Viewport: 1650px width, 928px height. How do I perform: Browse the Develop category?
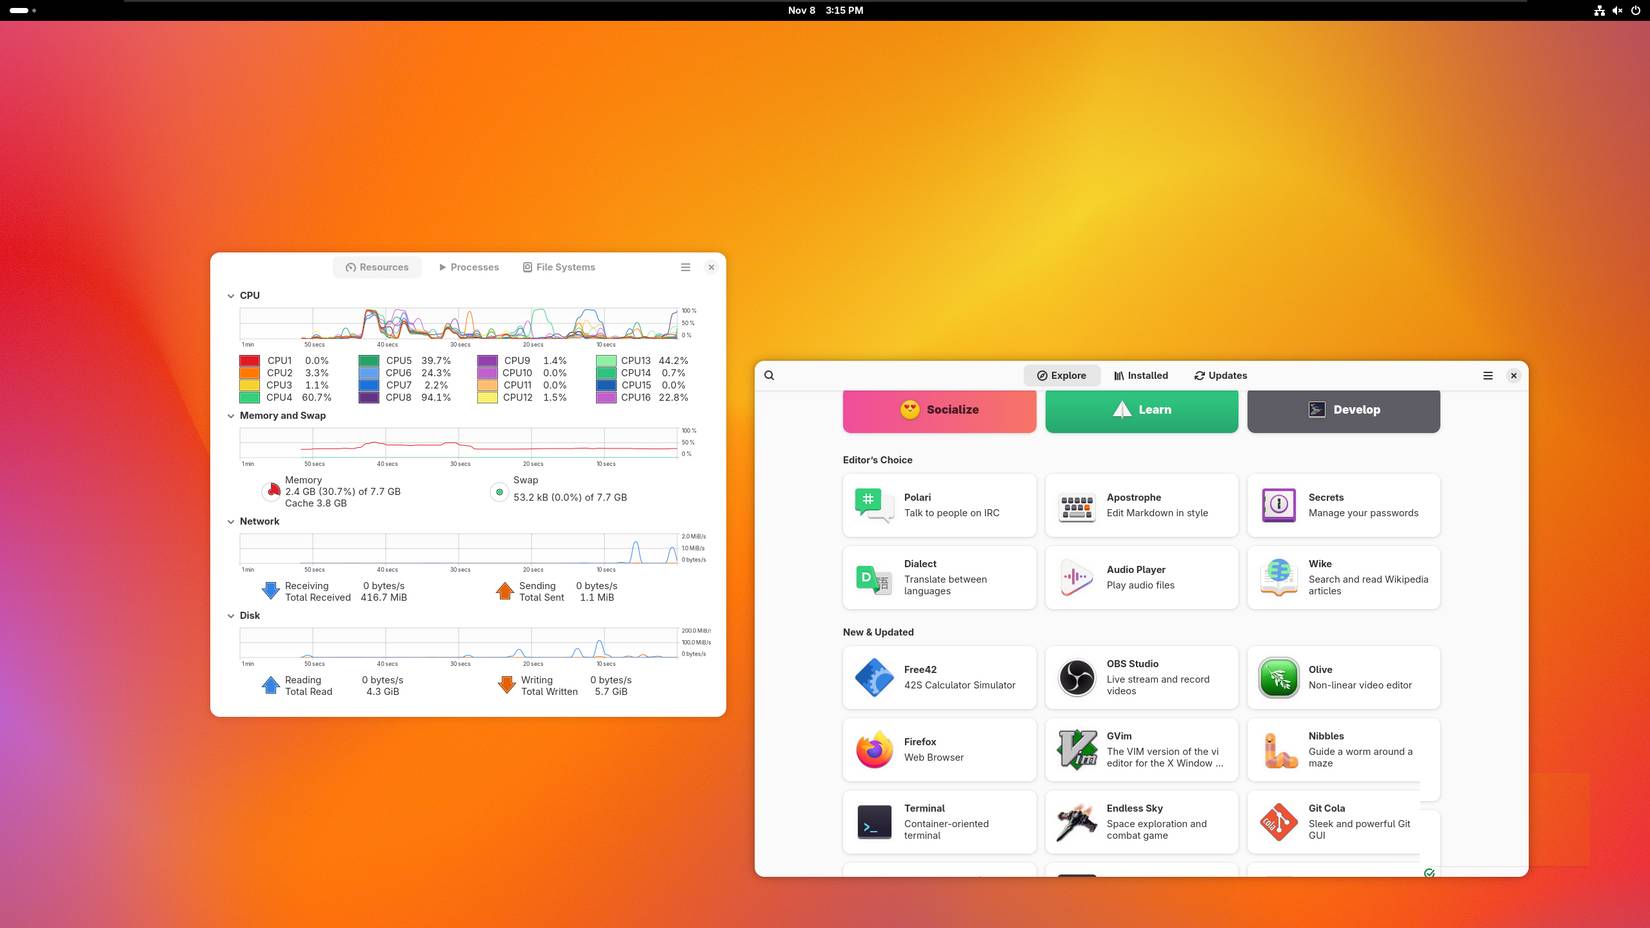click(1343, 410)
